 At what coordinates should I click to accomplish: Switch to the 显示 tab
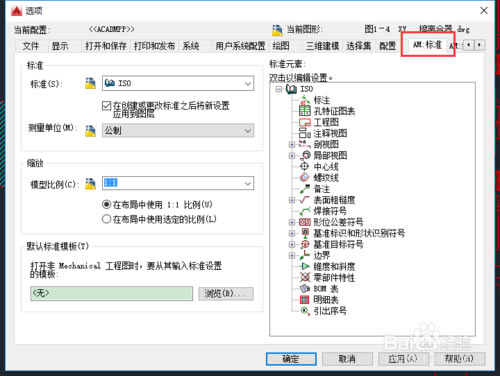[x=60, y=46]
